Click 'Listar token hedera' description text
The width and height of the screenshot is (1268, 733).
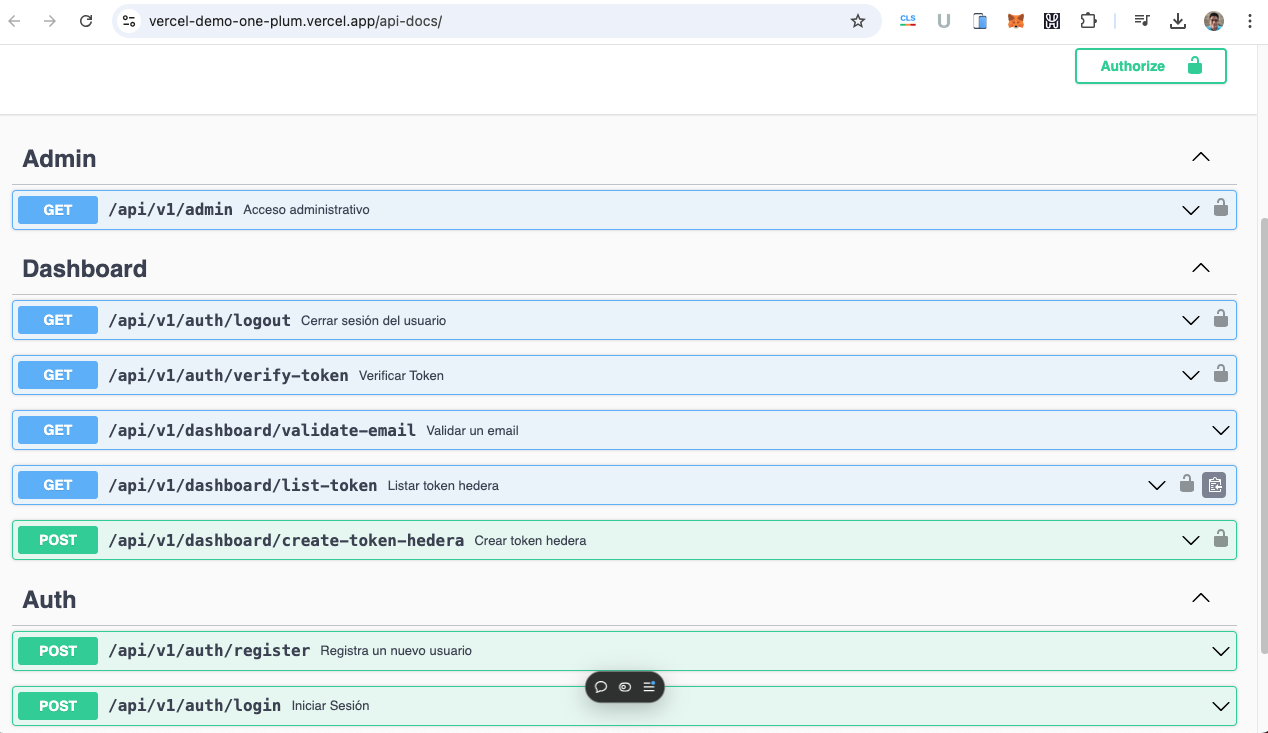point(443,486)
